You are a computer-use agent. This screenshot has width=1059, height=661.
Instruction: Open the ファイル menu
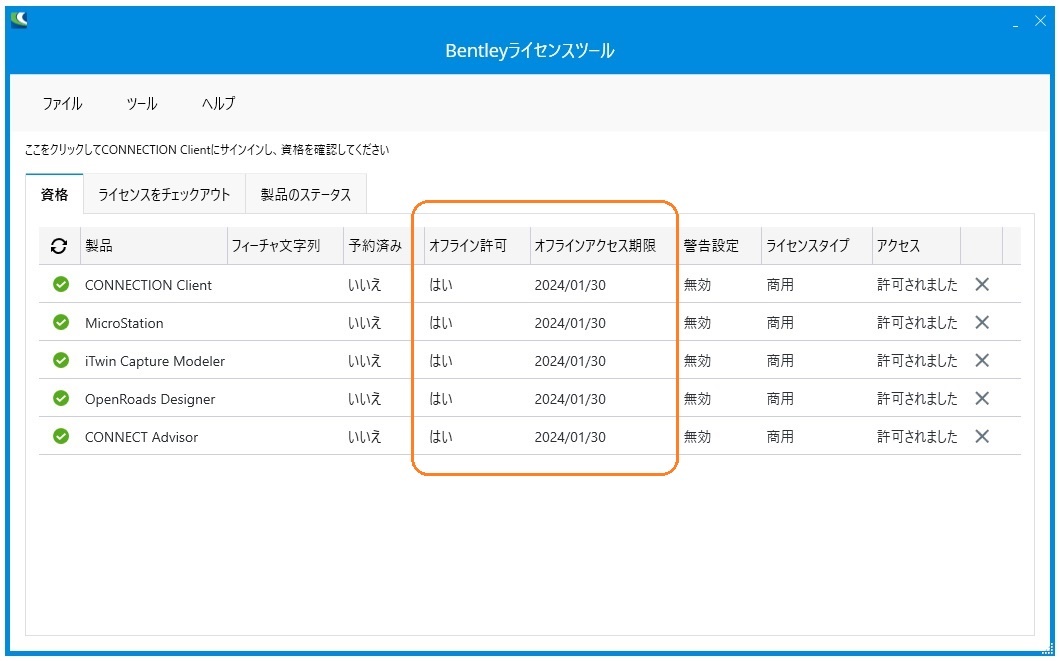(62, 103)
